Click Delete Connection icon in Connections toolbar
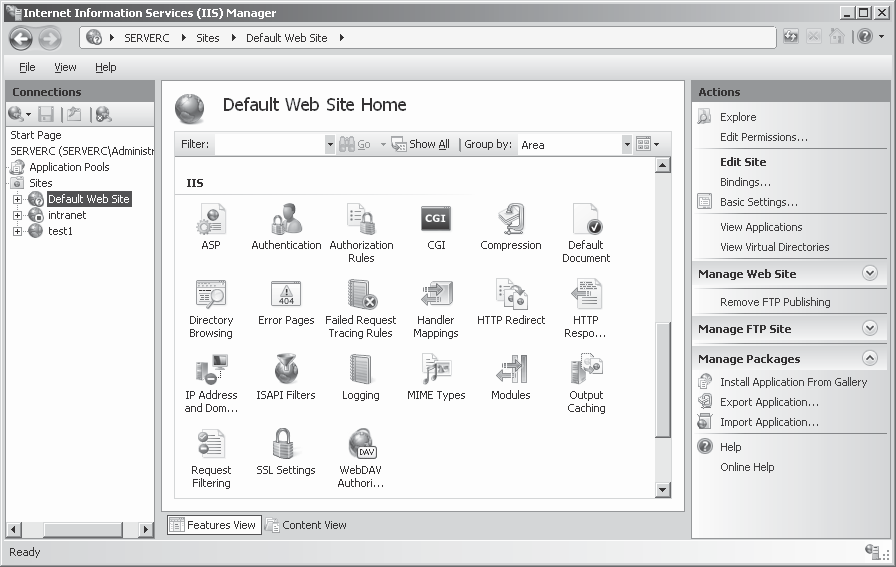 pyautogui.click(x=103, y=114)
